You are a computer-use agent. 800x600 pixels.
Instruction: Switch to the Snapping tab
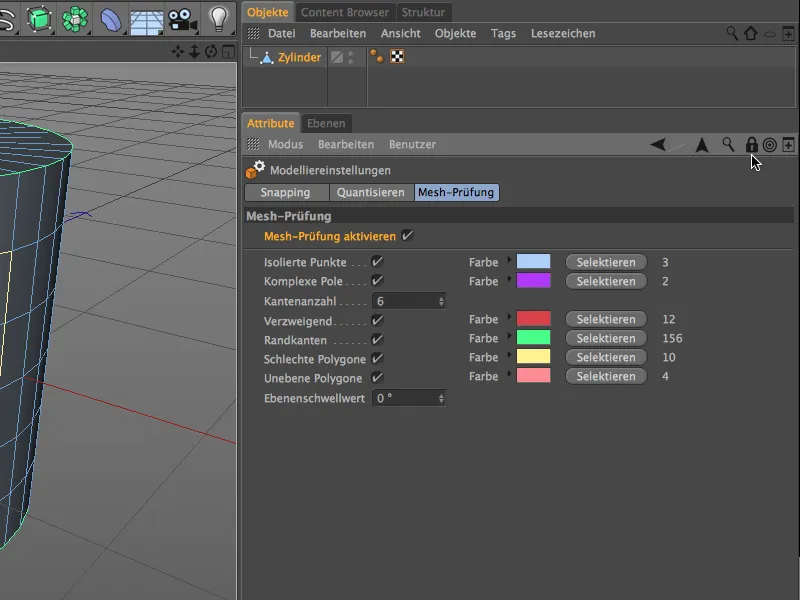pyautogui.click(x=285, y=192)
